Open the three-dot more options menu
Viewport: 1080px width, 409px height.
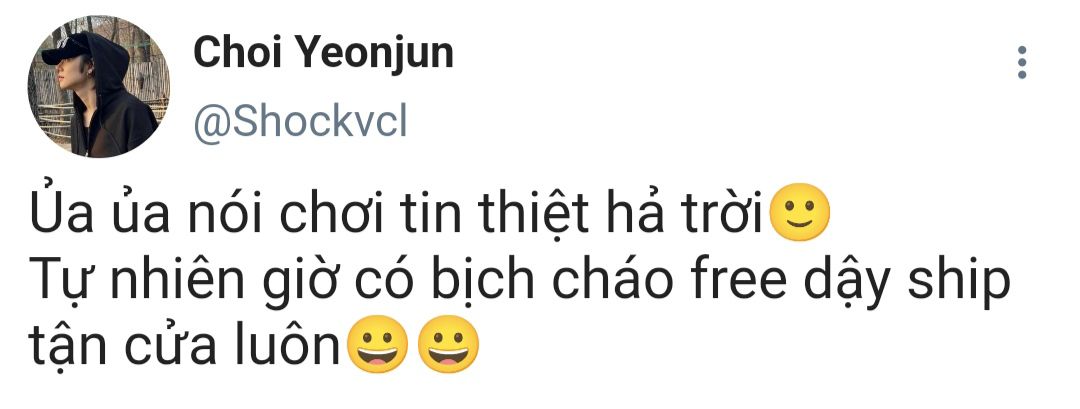click(x=1021, y=63)
